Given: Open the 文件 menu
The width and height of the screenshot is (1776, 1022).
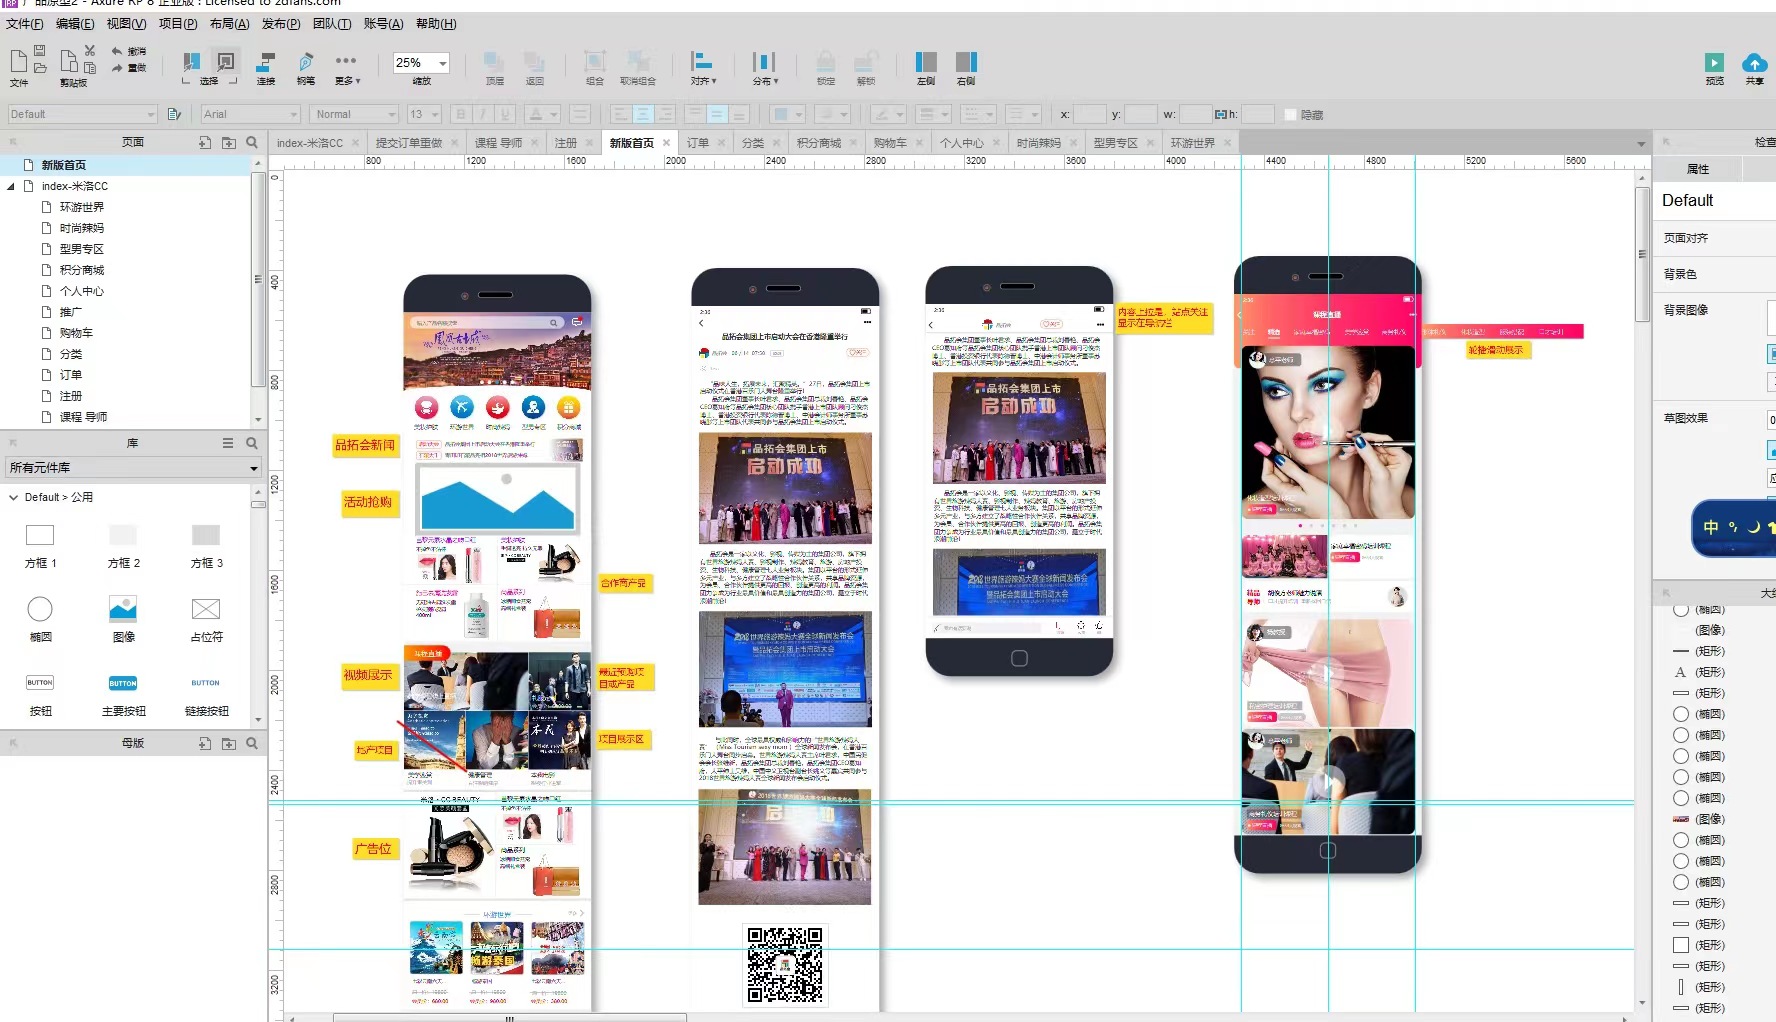Looking at the screenshot, I should pyautogui.click(x=25, y=24).
